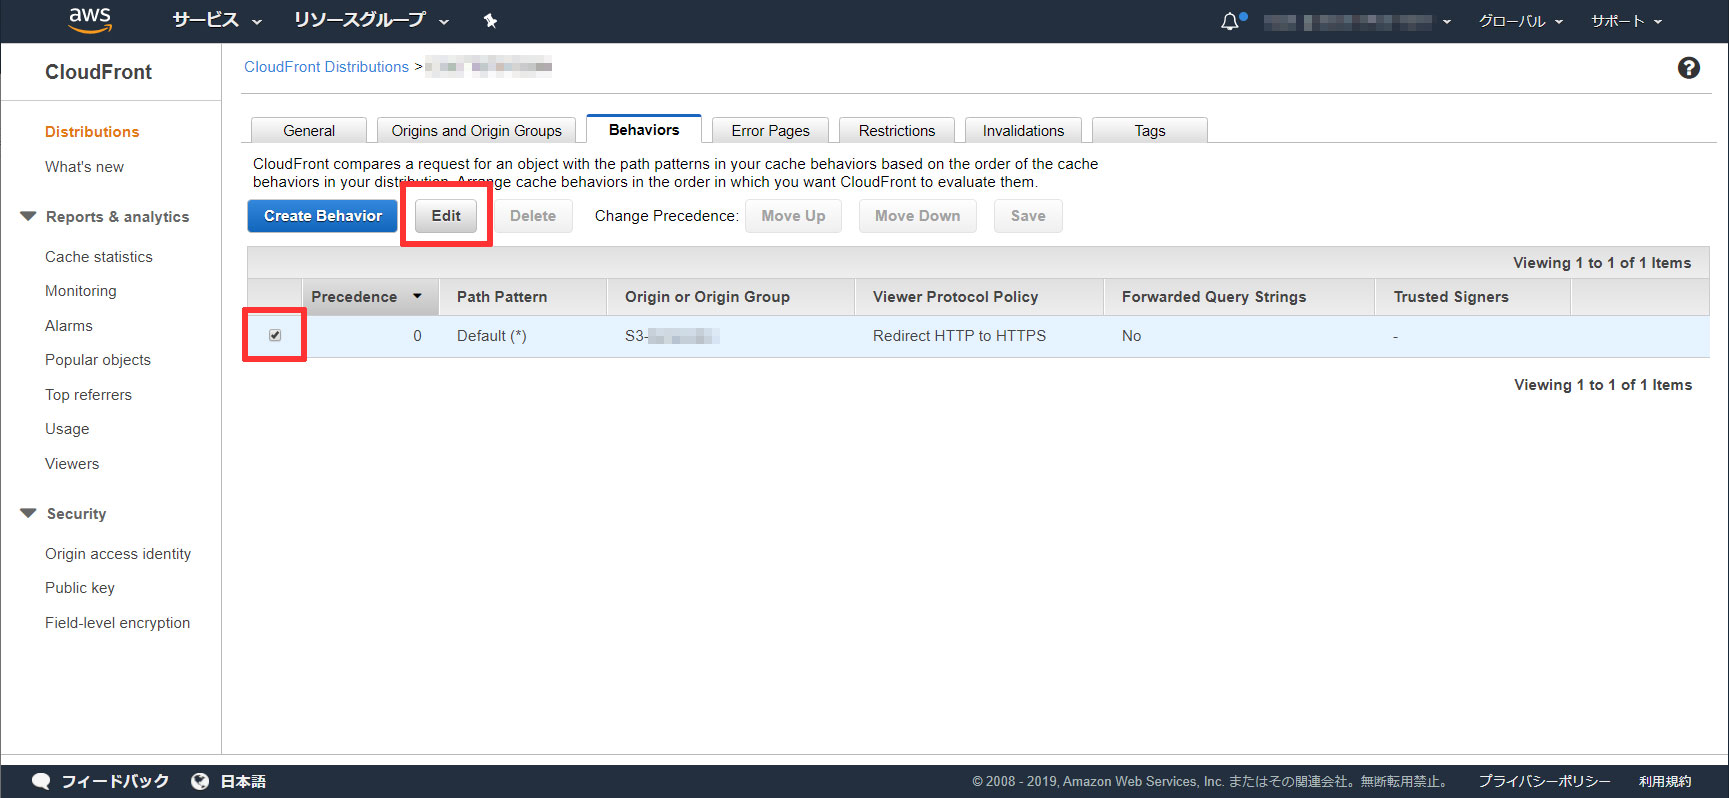The height and width of the screenshot is (798, 1729).
Task: Toggle the Default (*) behavior checkbox
Action: point(275,335)
